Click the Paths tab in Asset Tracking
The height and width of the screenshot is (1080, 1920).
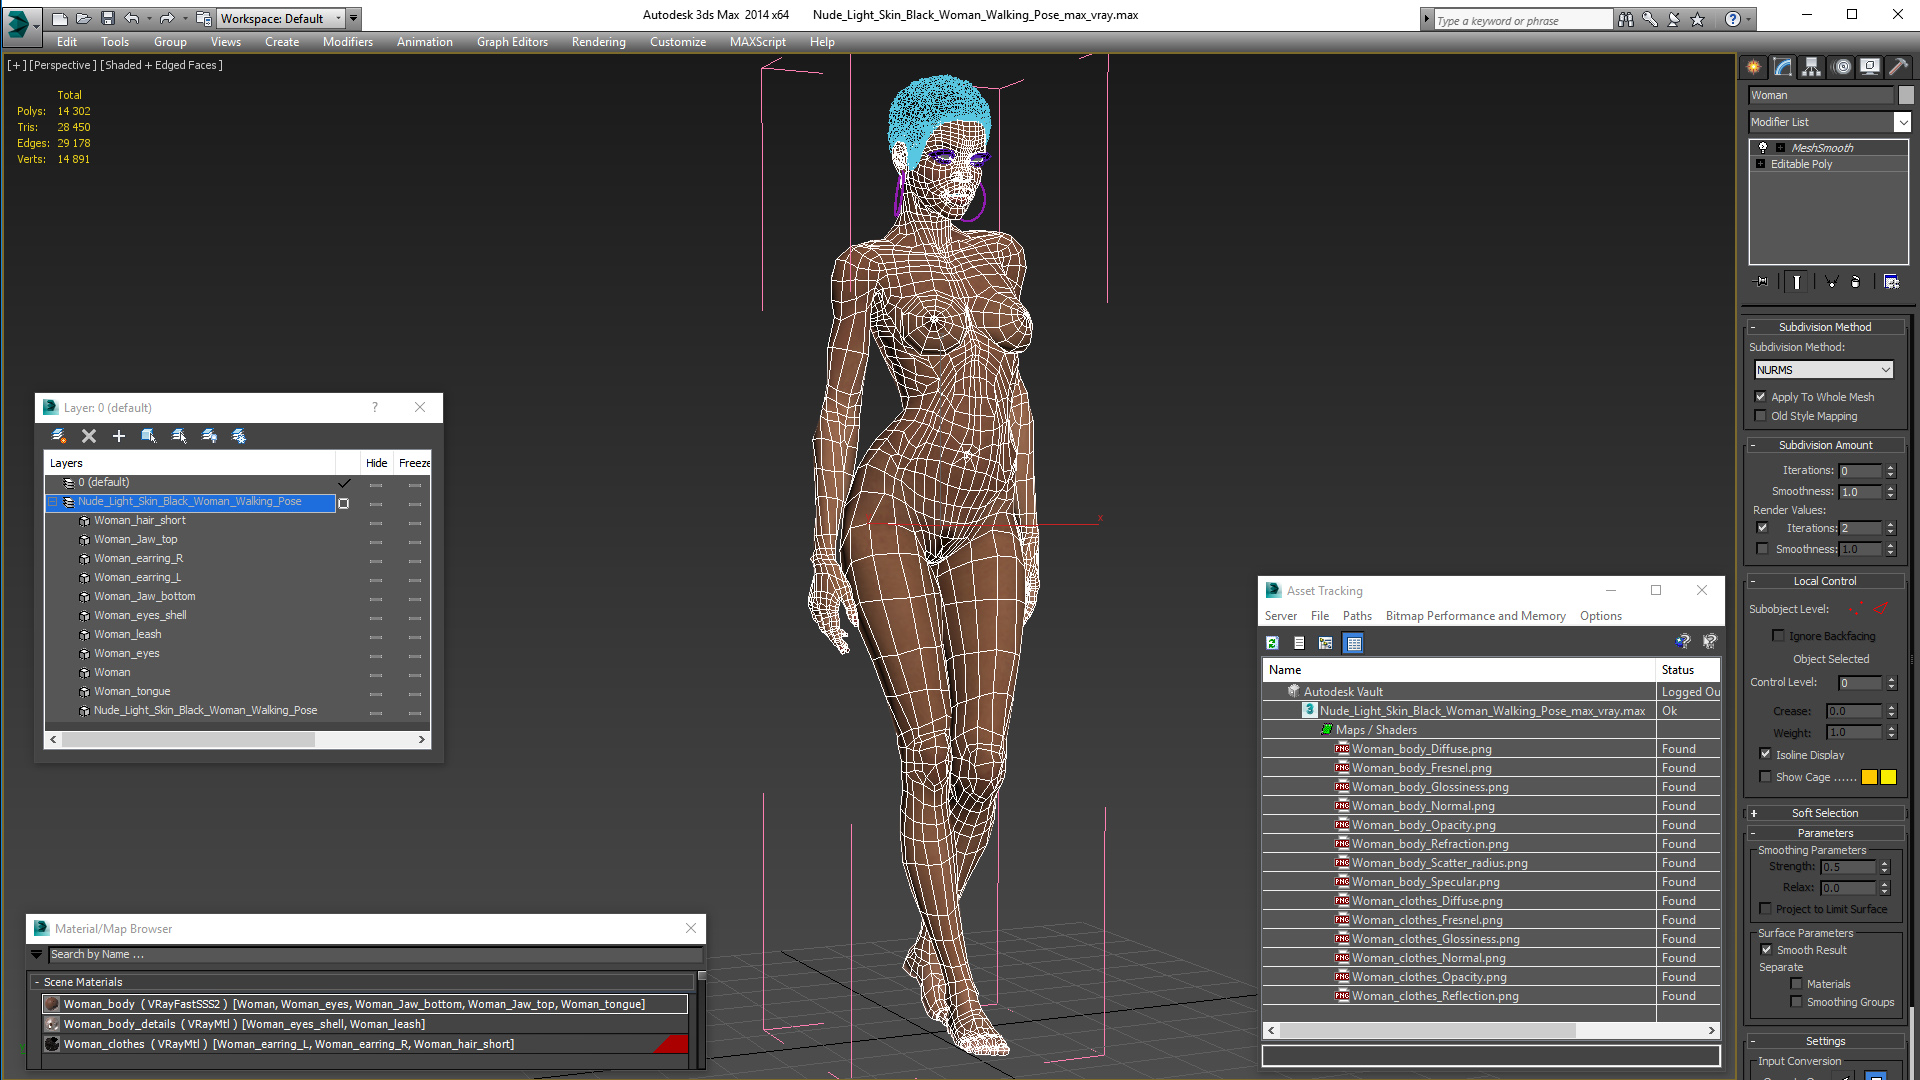[1357, 616]
